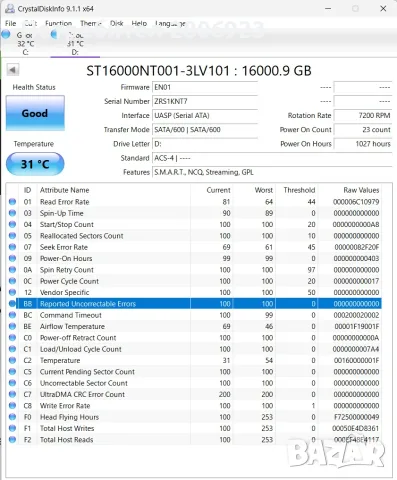Click the Threshold column header
The width and height of the screenshot is (397, 480).
(x=297, y=190)
